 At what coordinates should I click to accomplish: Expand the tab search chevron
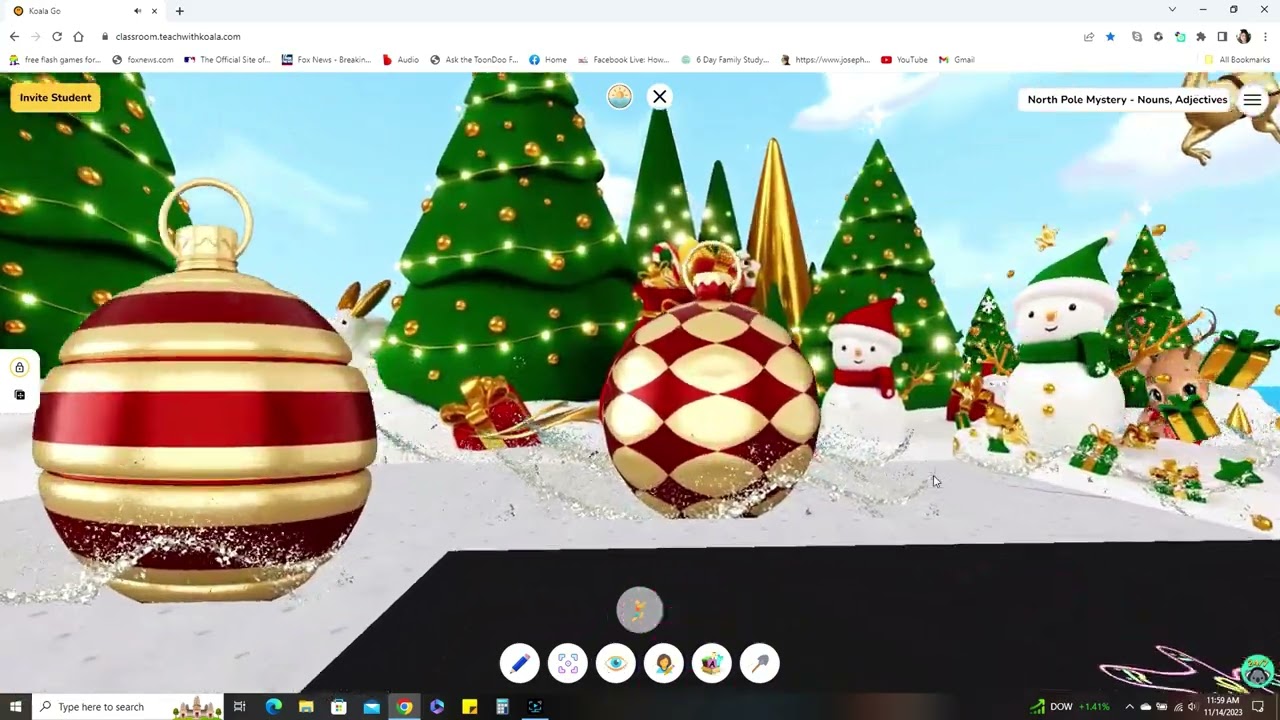[1172, 10]
